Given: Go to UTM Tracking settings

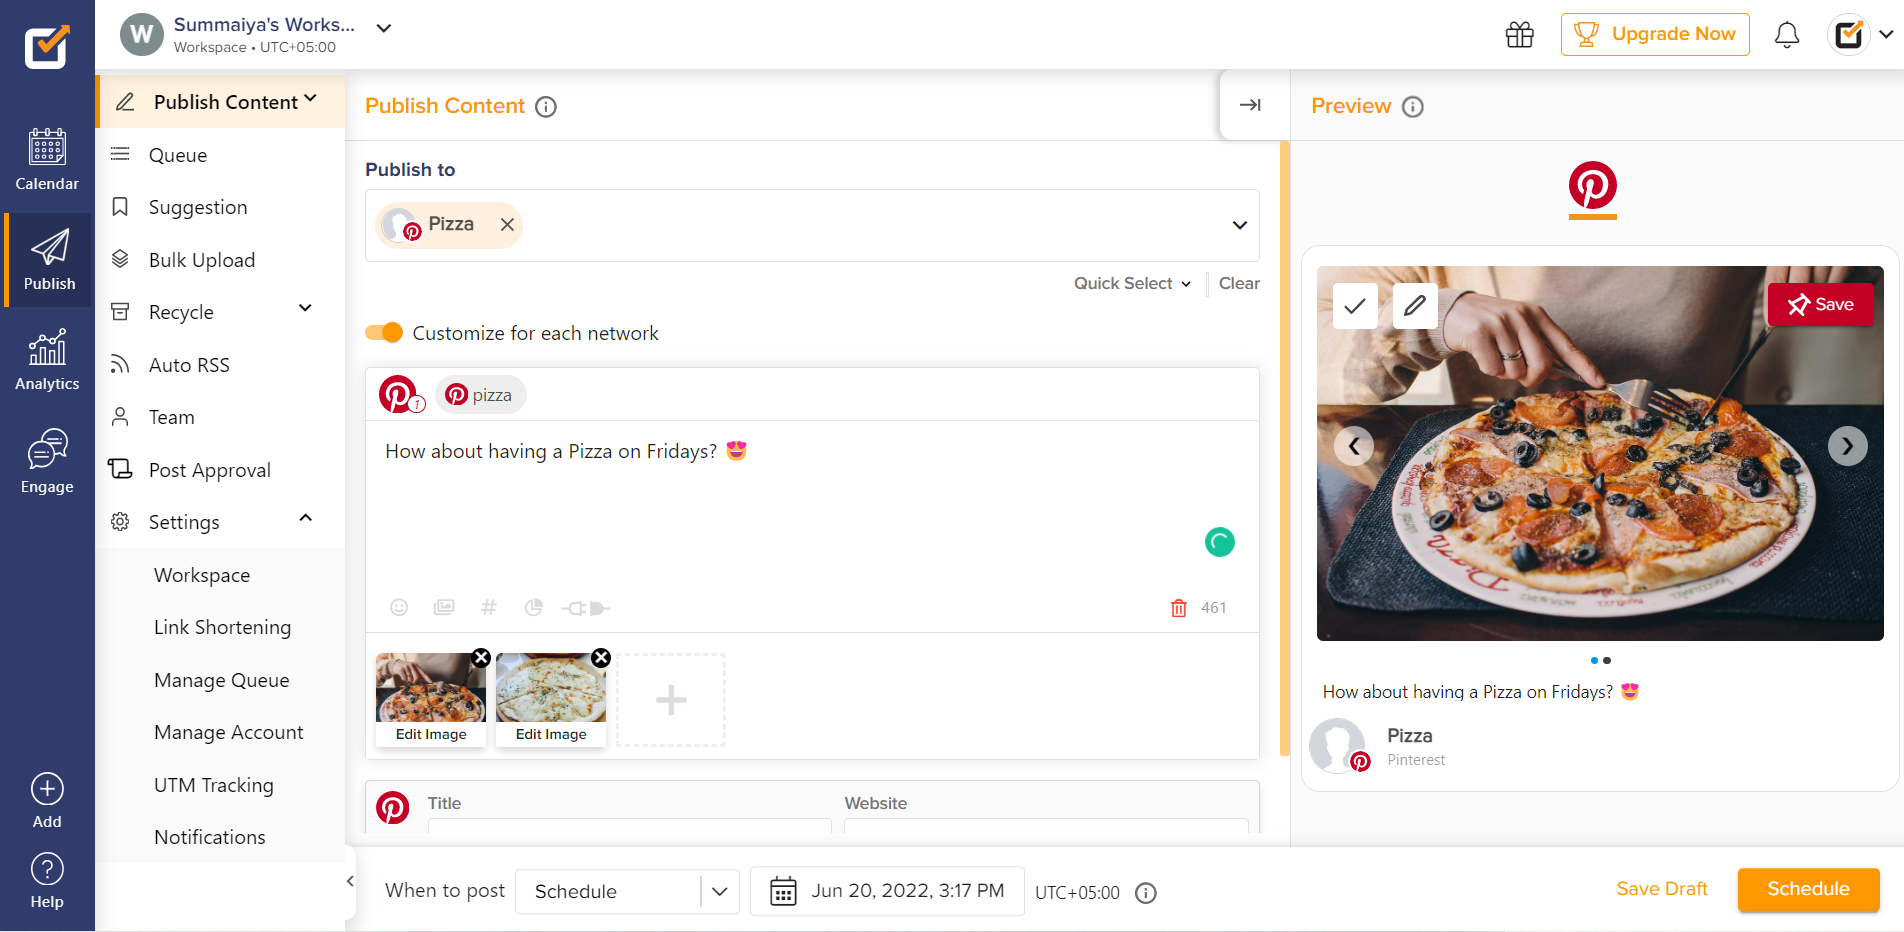Looking at the screenshot, I should point(213,785).
